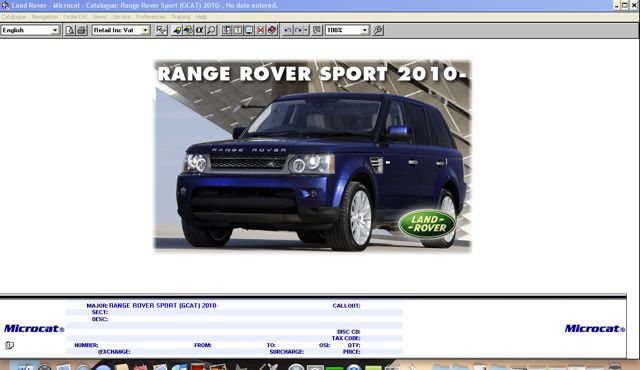
Task: Click the red X toolbar icon
Action: (x=260, y=30)
